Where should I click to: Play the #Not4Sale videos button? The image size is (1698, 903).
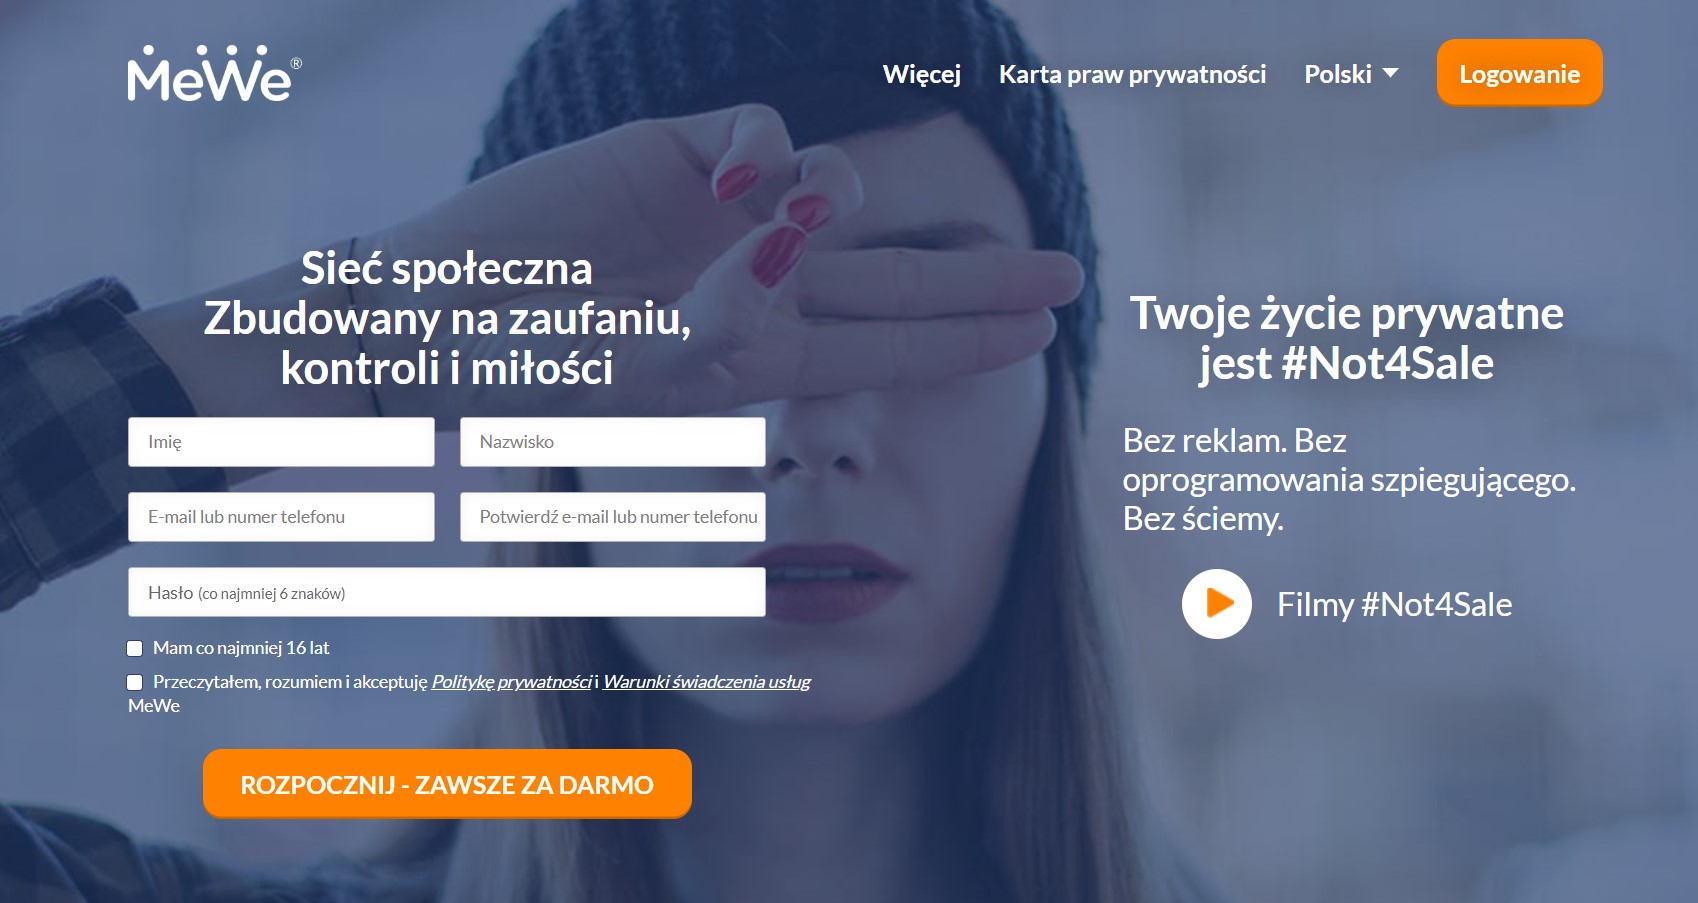[1216, 604]
